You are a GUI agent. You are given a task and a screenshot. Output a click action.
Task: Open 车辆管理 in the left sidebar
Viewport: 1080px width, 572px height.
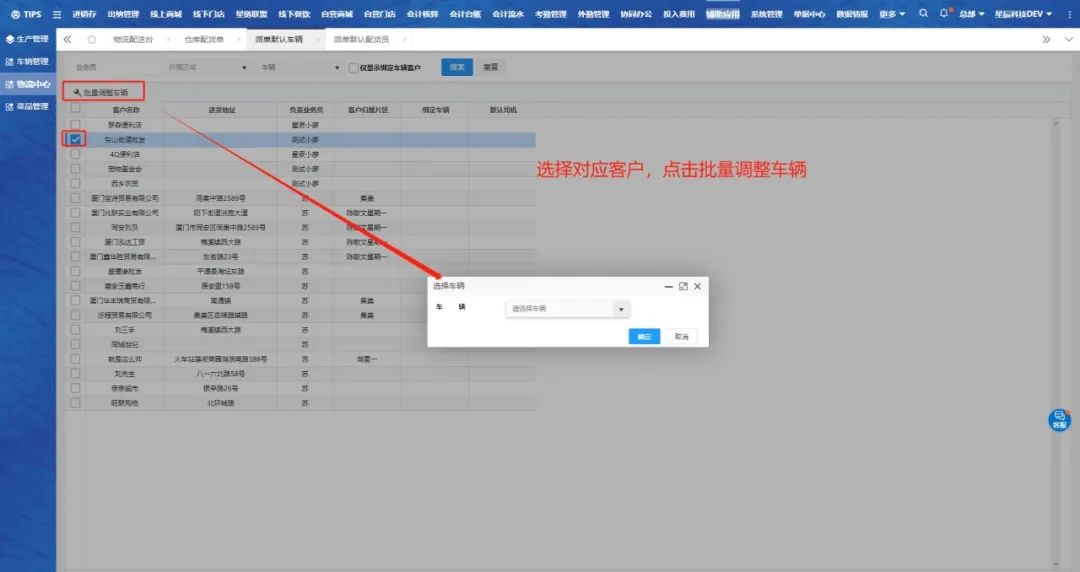point(28,62)
